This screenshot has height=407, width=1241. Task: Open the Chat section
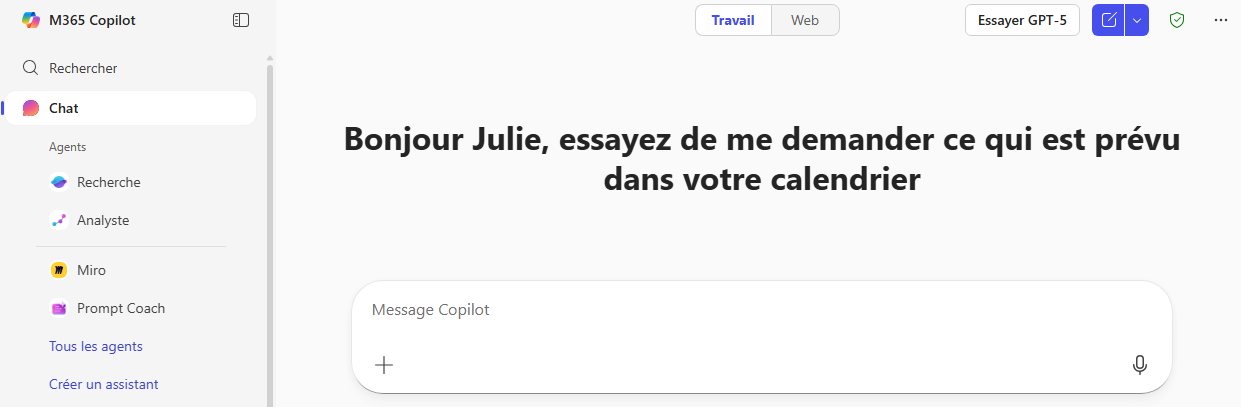pos(64,108)
